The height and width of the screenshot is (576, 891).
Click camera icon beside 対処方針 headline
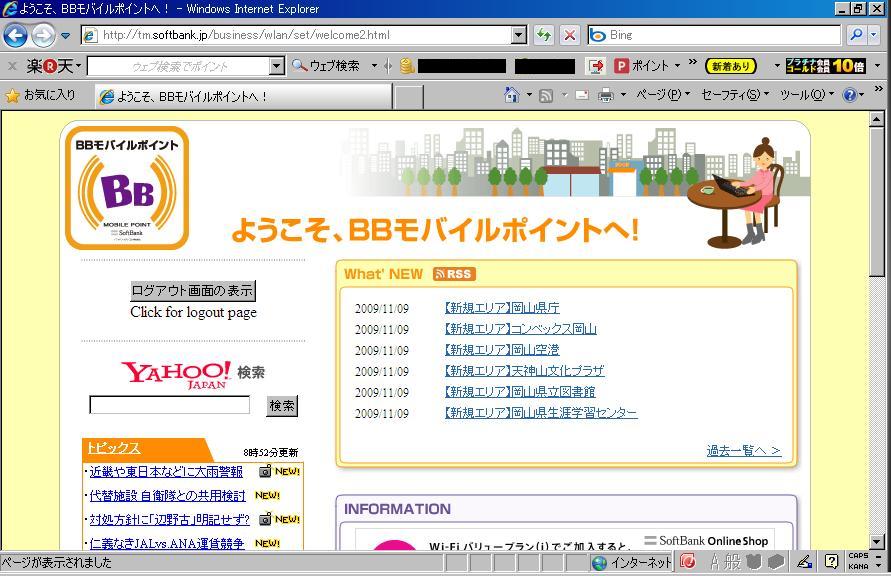[x=265, y=519]
